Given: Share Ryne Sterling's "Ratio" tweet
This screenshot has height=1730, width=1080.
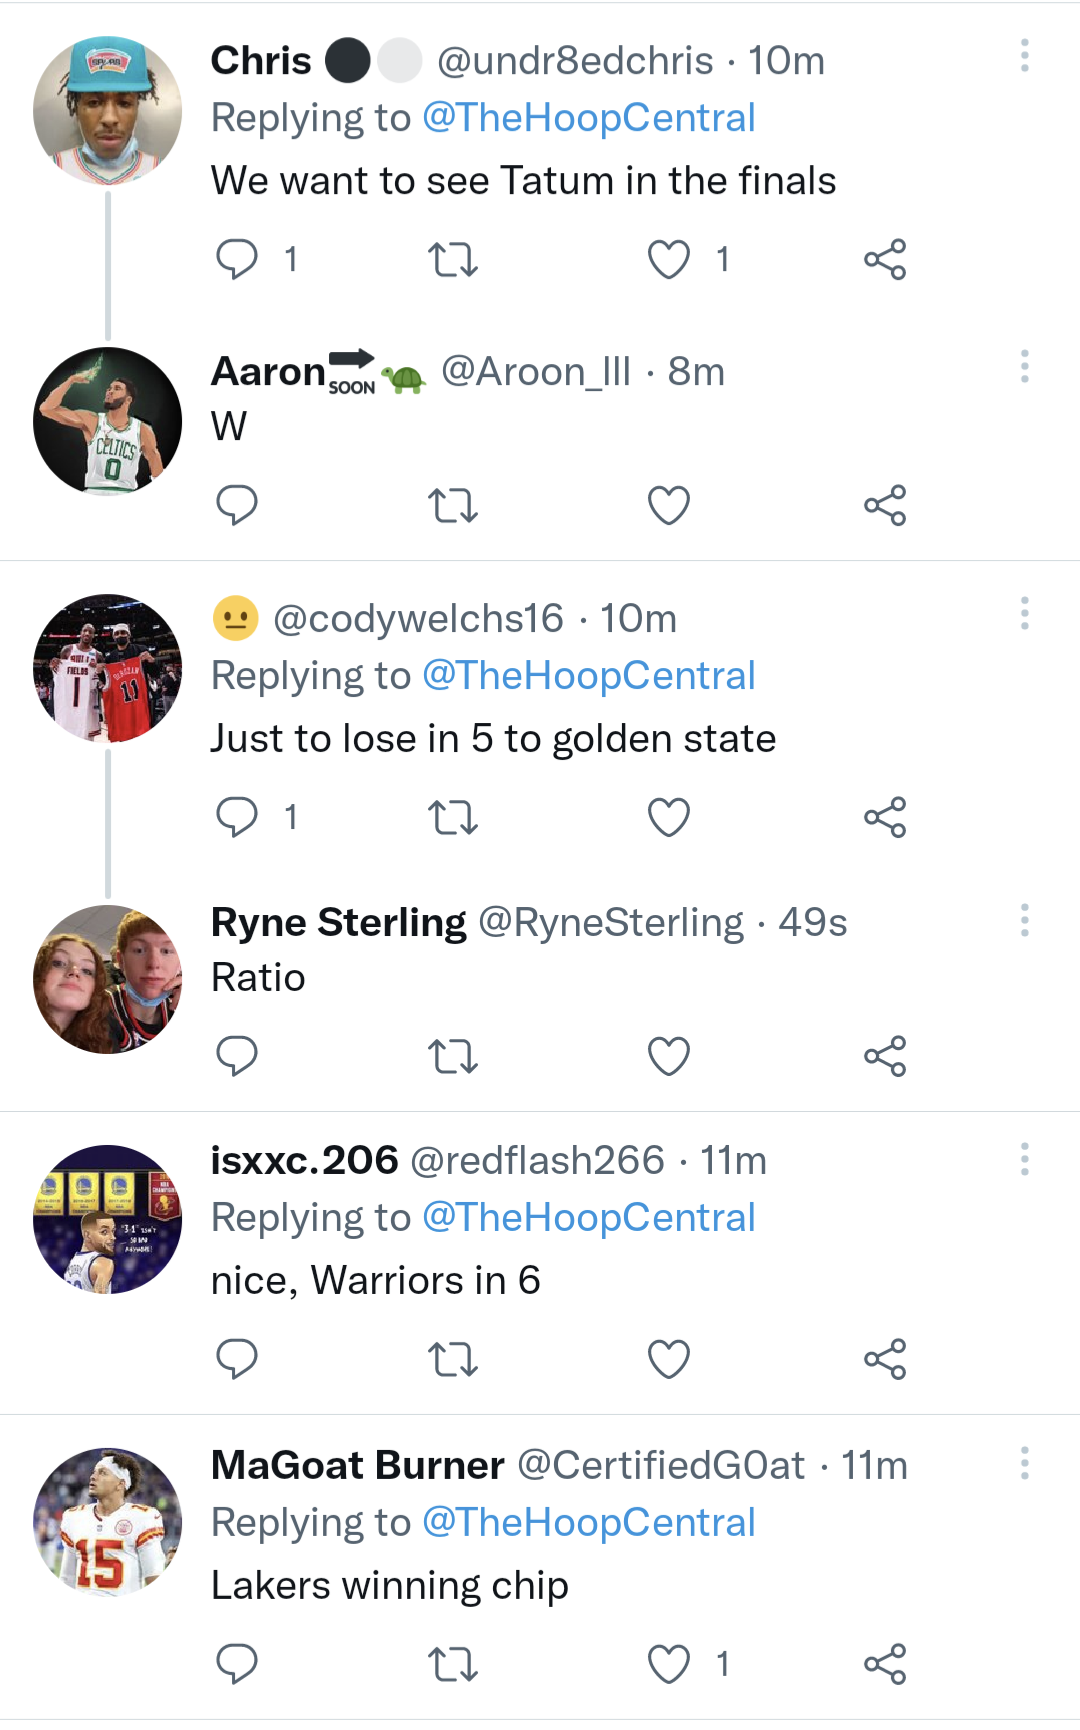Looking at the screenshot, I should [x=885, y=1056].
